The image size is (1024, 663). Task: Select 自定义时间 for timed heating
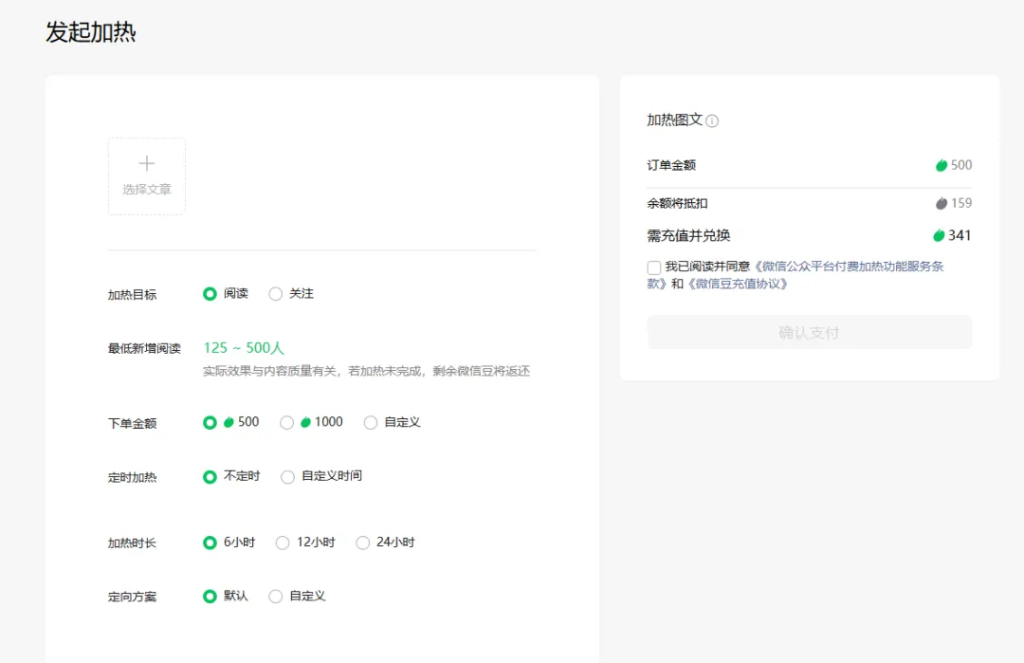coord(287,476)
